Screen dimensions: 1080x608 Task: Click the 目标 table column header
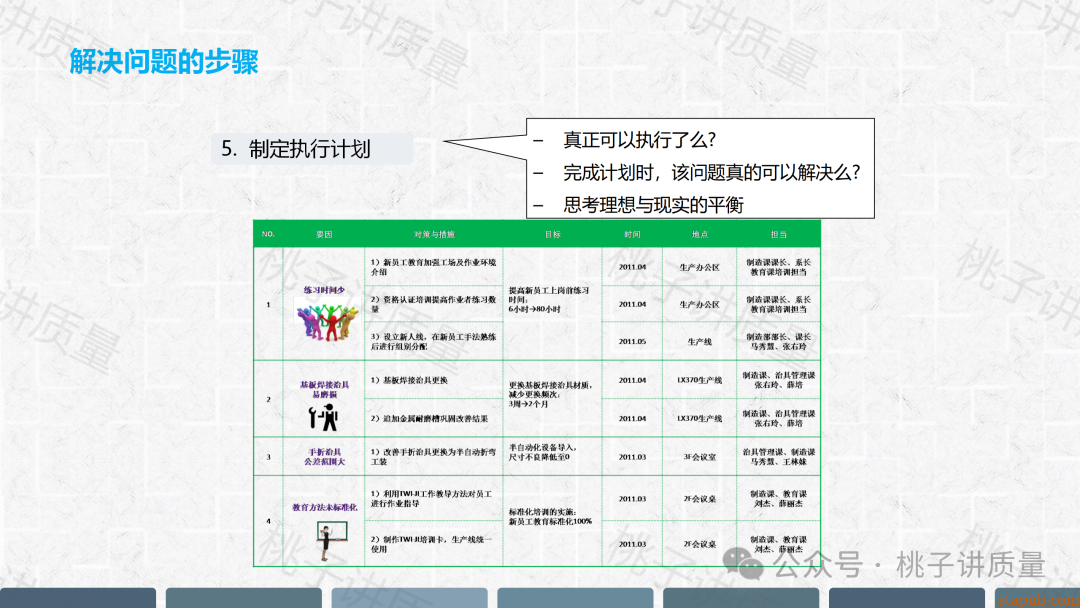pos(552,234)
